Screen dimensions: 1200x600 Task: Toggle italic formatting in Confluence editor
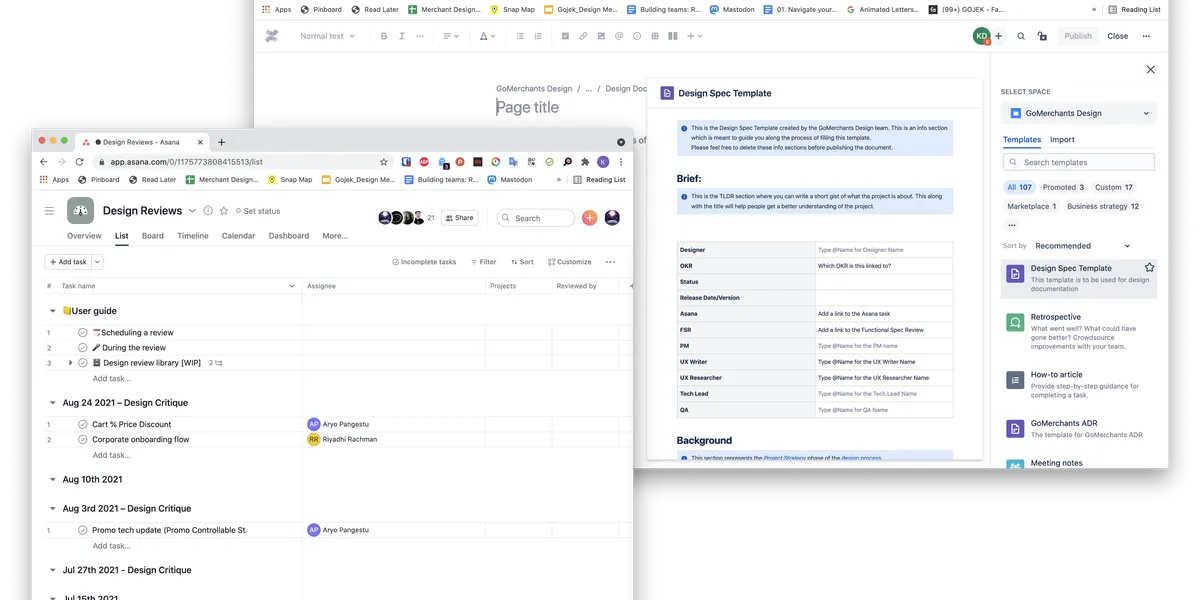click(402, 36)
